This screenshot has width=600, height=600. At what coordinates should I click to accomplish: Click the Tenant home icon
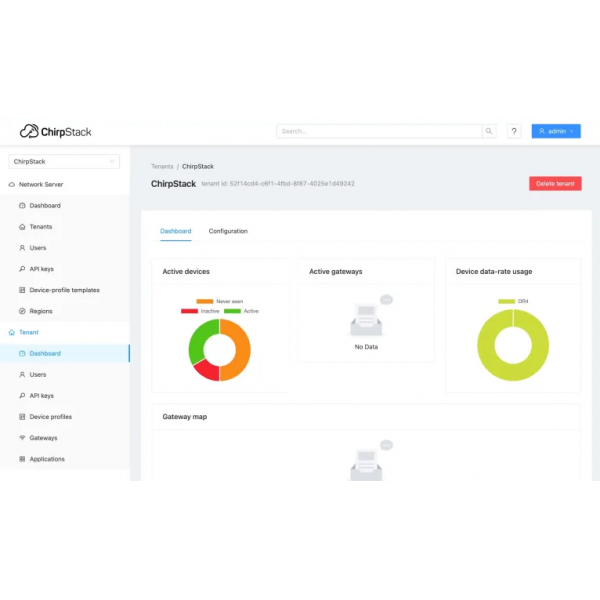pos(12,332)
